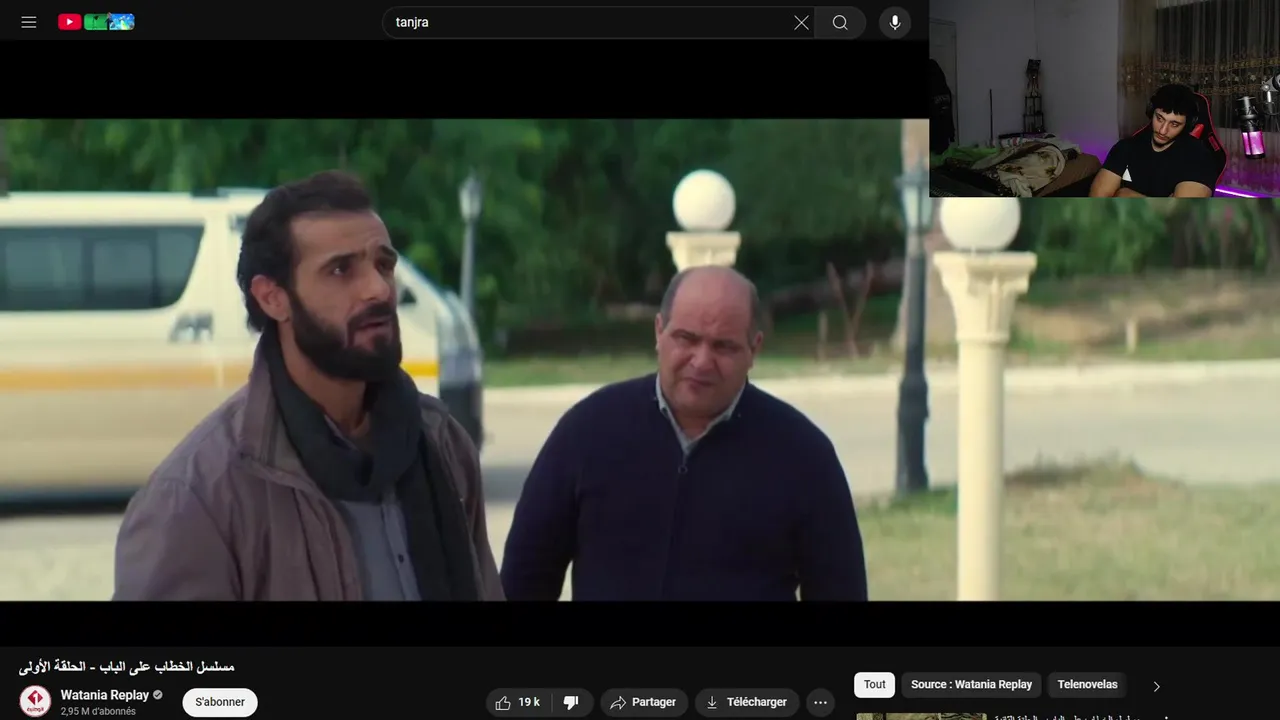This screenshot has width=1280, height=720.
Task: Open more actions three-dot menu
Action: click(x=820, y=702)
